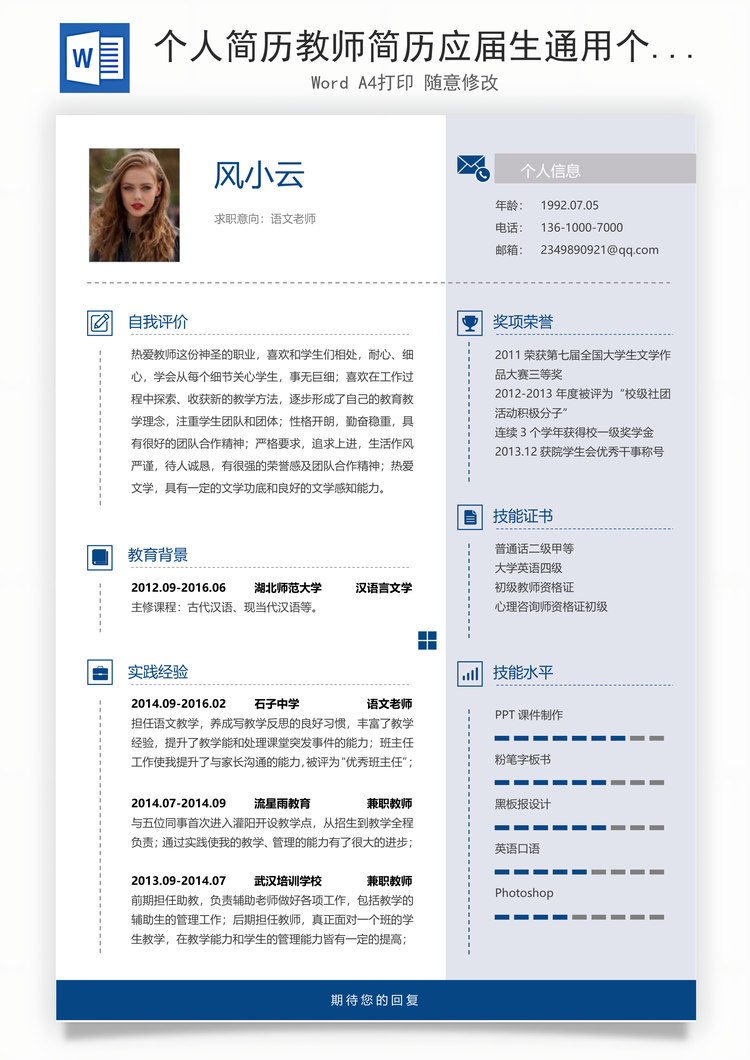
Task: Click the 英语口语 skill bar
Action: click(x=579, y=872)
